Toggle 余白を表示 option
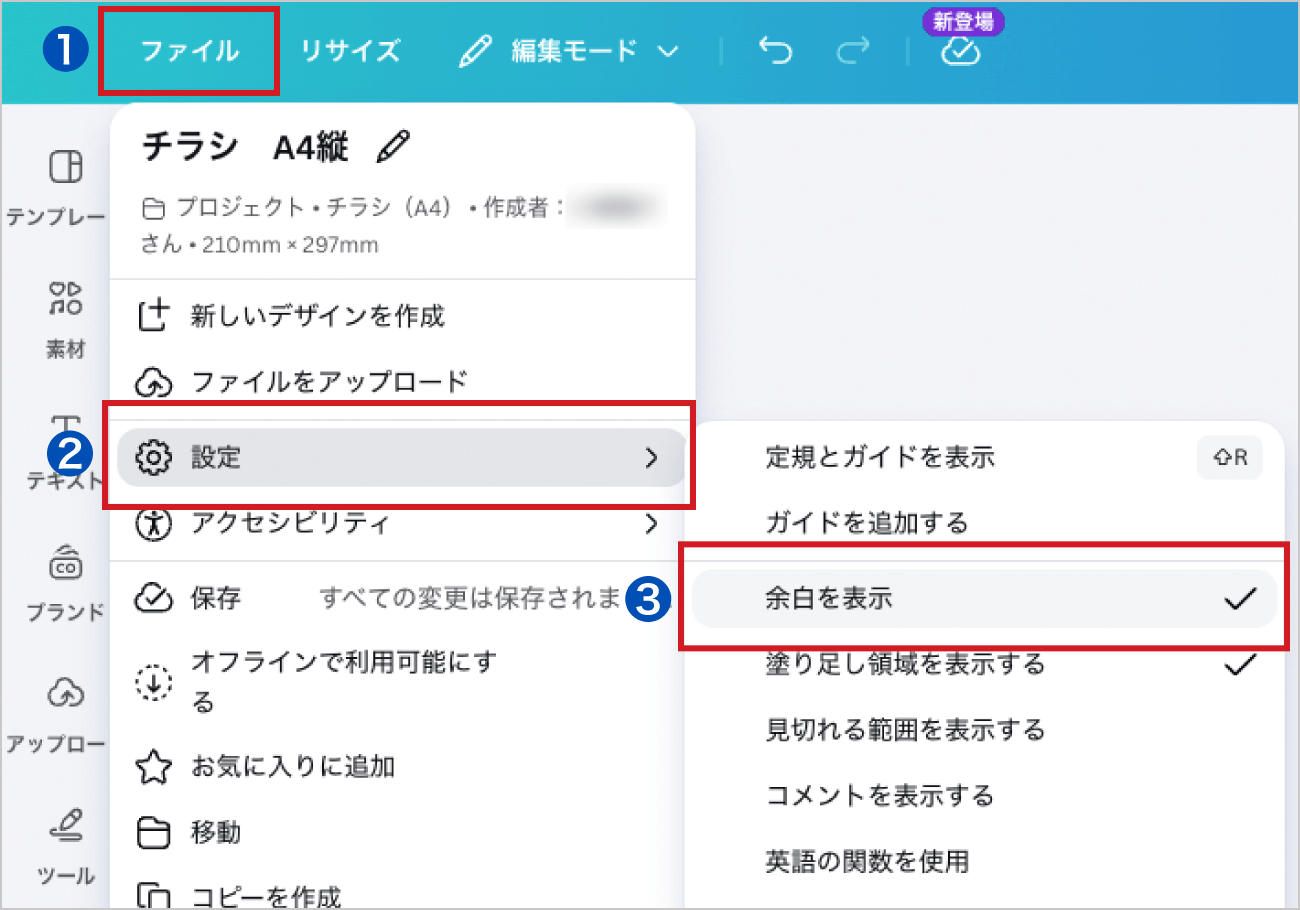Screen dimensions: 1300x910 (x=984, y=598)
